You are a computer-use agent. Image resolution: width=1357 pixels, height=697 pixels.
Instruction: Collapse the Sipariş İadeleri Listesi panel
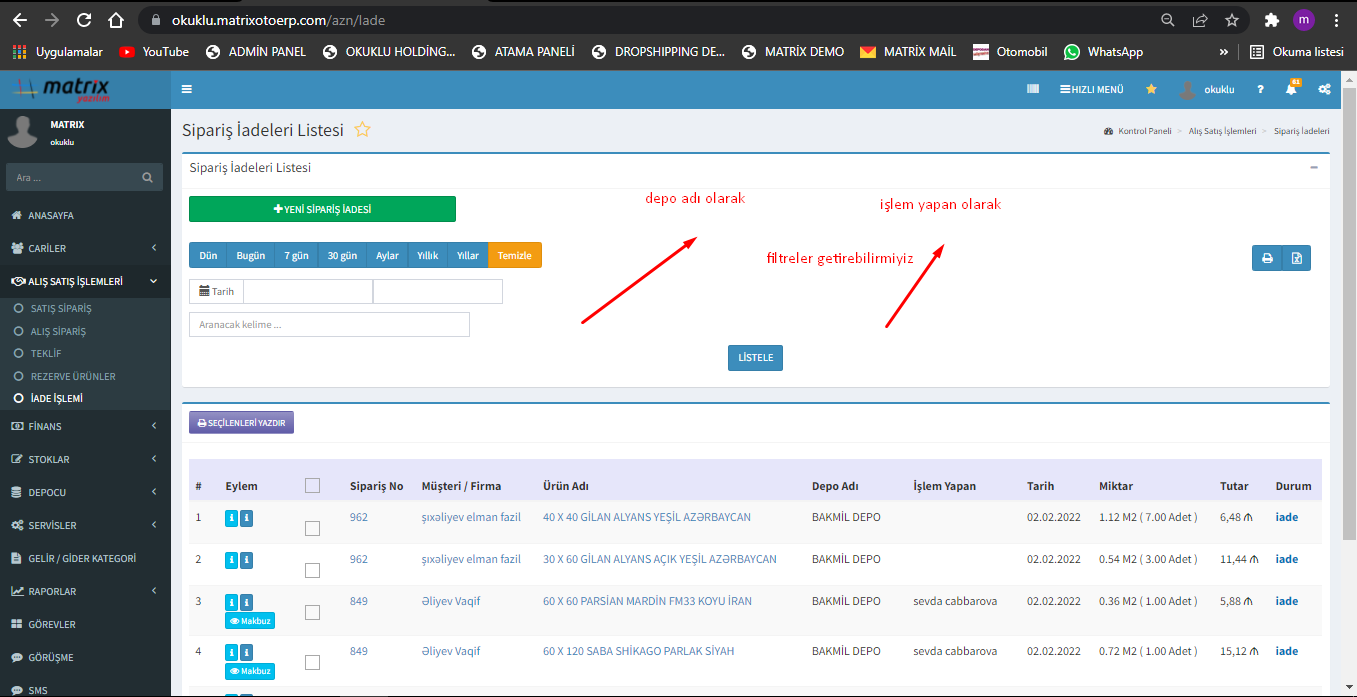click(1314, 168)
